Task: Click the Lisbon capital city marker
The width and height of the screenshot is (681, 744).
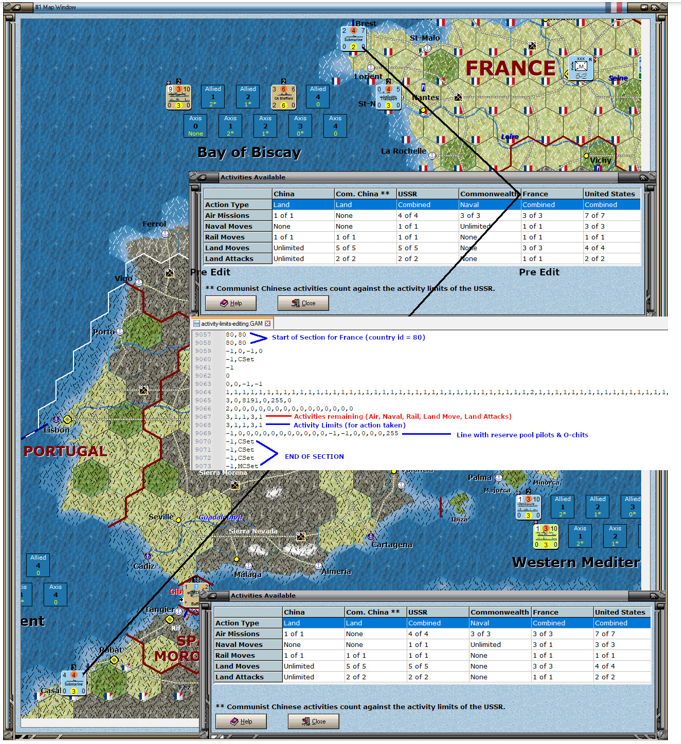Action: pos(67,419)
